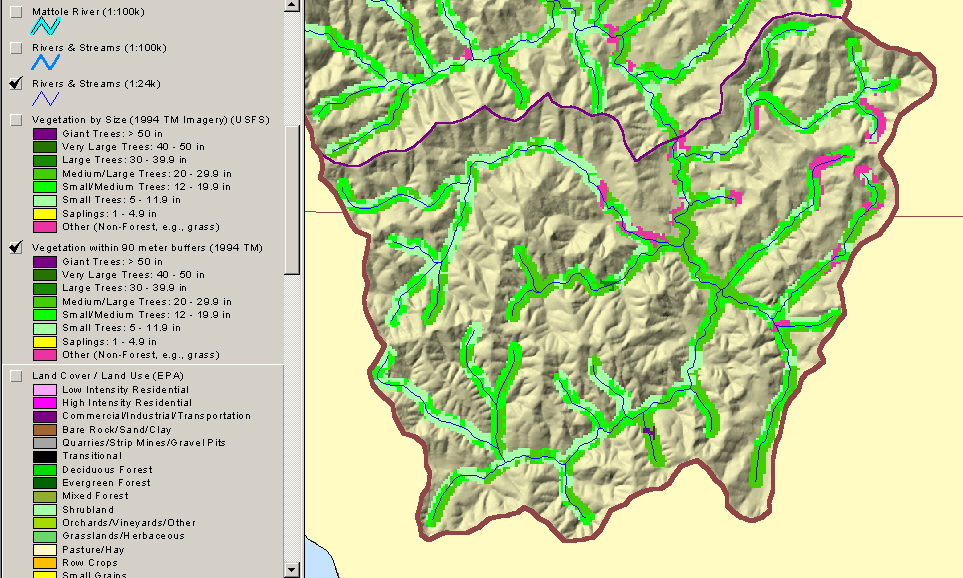Select Large Trees swatch under 90 meter buffers
Image resolution: width=963 pixels, height=578 pixels.
(45, 288)
